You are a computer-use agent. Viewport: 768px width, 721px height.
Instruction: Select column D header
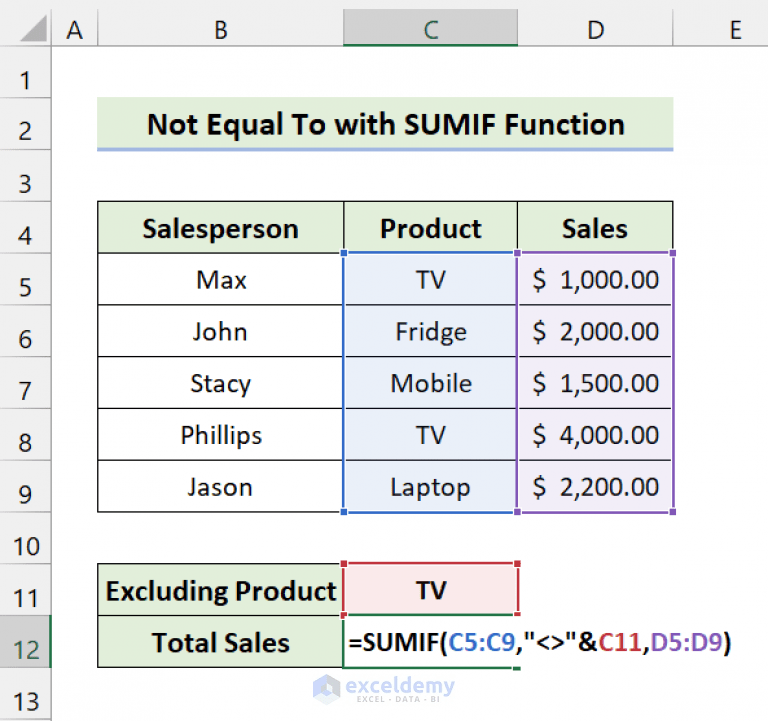click(x=595, y=29)
